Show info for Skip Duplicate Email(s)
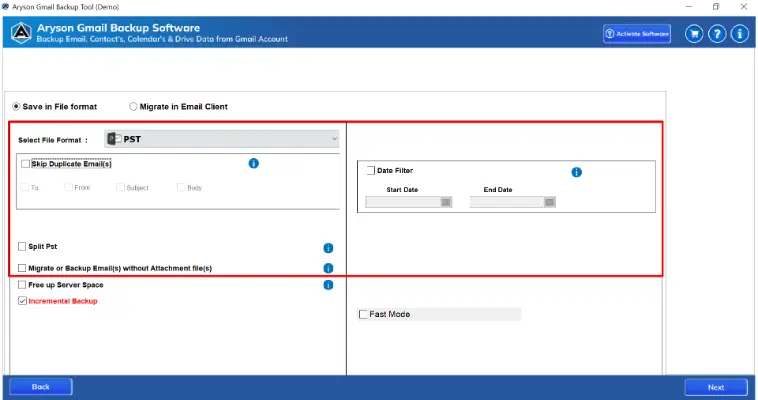Screen dimensions: 758x400 coord(254,163)
